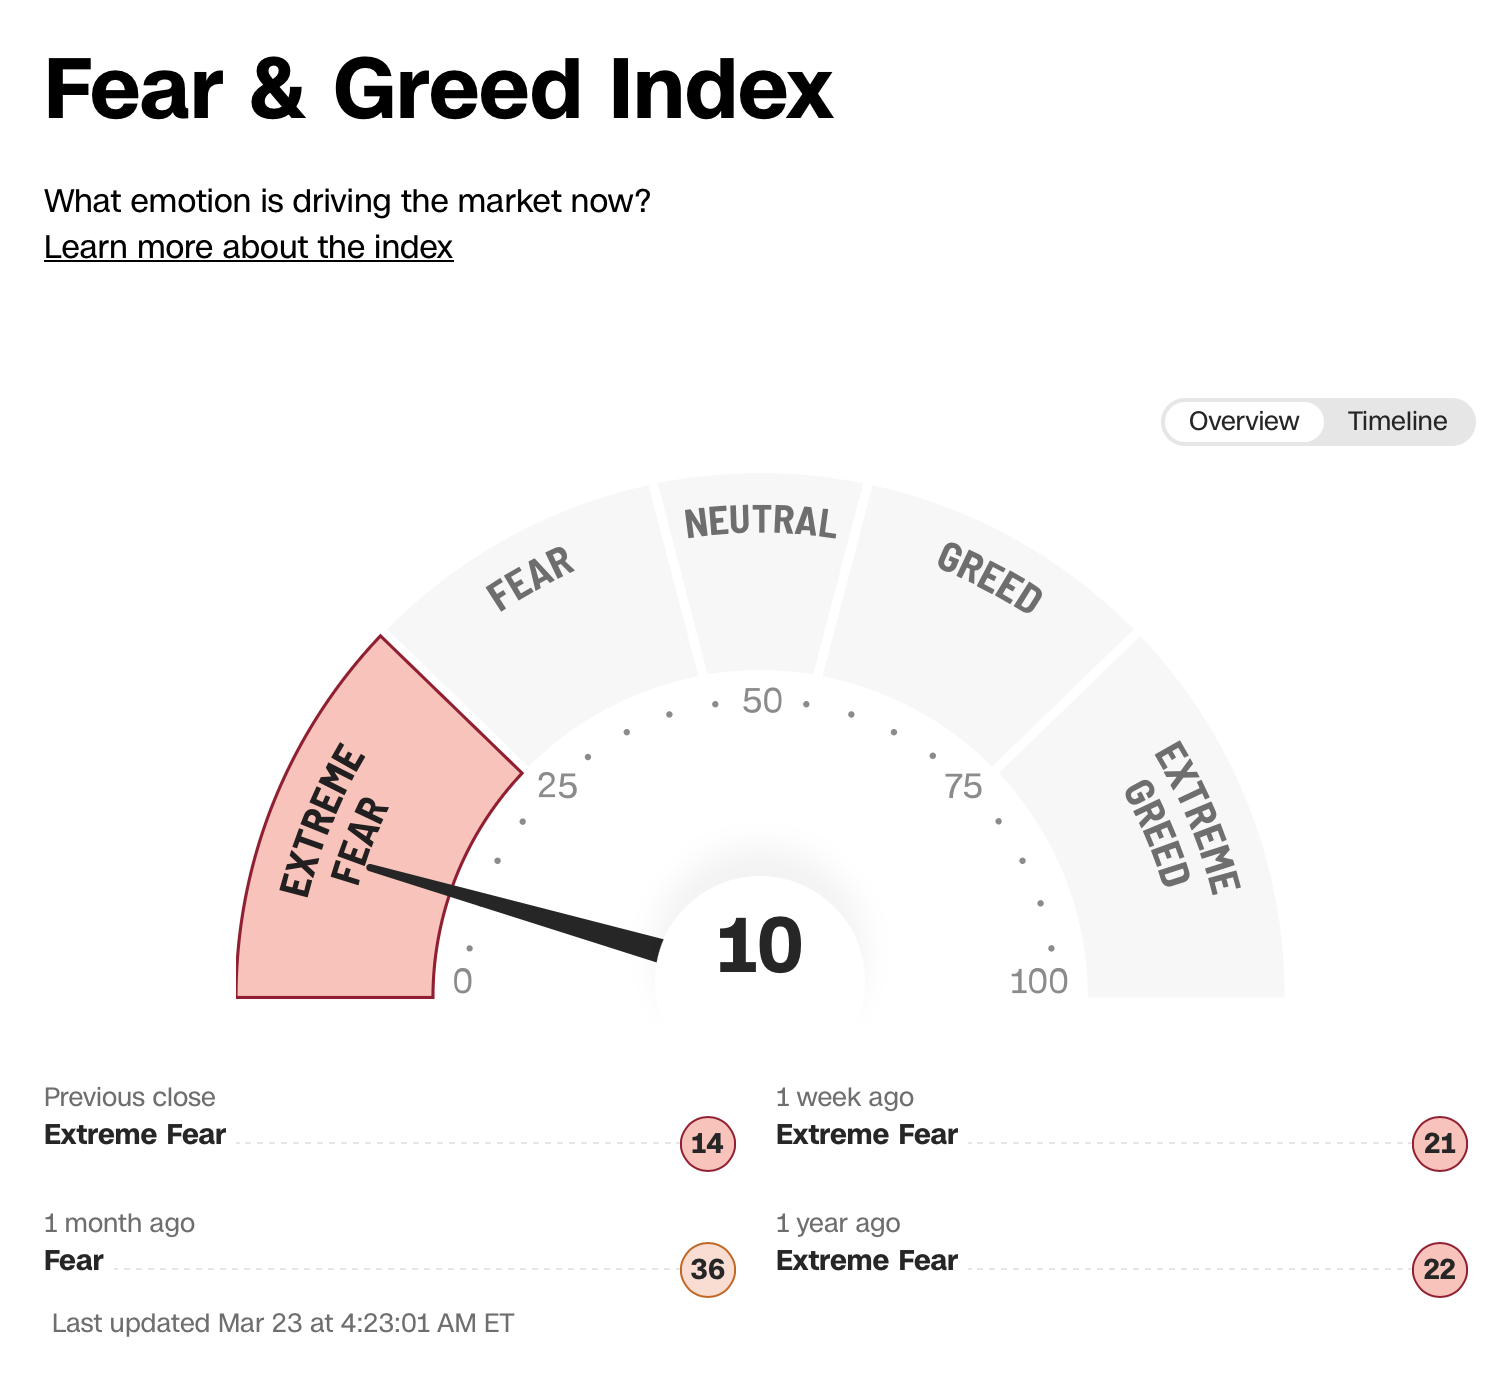The width and height of the screenshot is (1504, 1380).
Task: Click the 1 month ago badge showing 36
Action: [x=707, y=1269]
